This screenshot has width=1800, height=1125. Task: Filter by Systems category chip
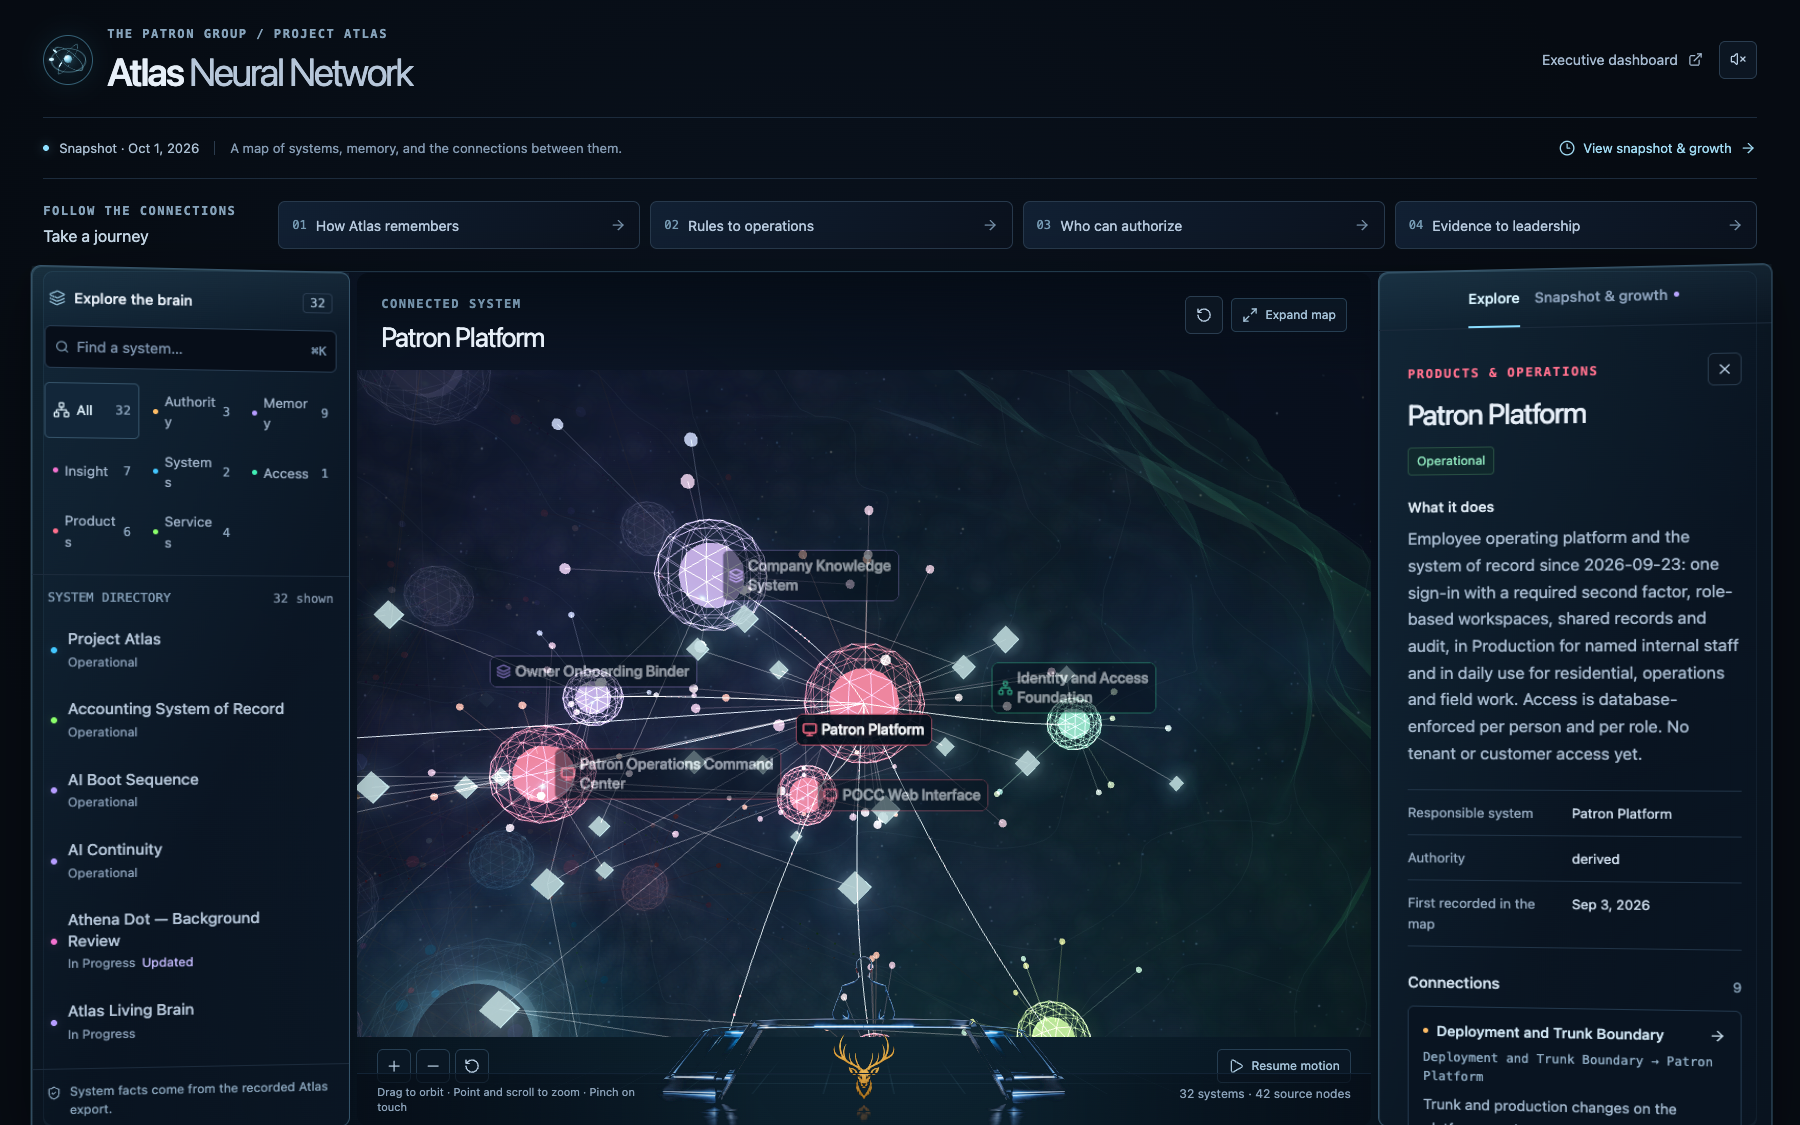coord(191,472)
